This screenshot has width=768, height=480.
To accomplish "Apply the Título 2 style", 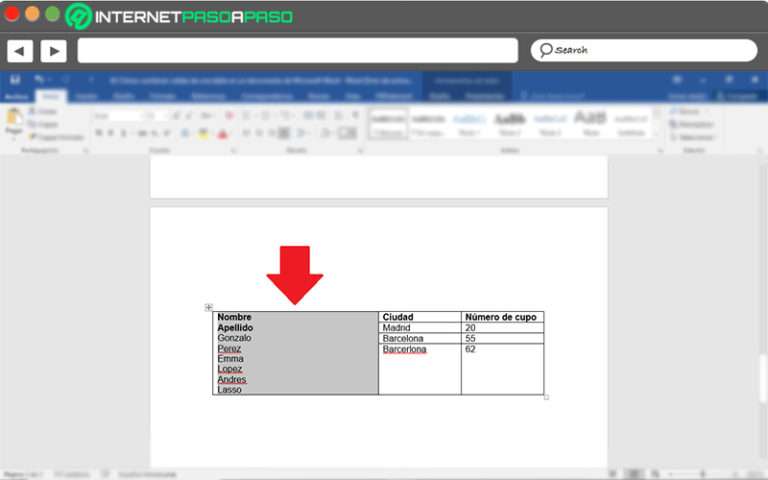I will click(x=509, y=124).
